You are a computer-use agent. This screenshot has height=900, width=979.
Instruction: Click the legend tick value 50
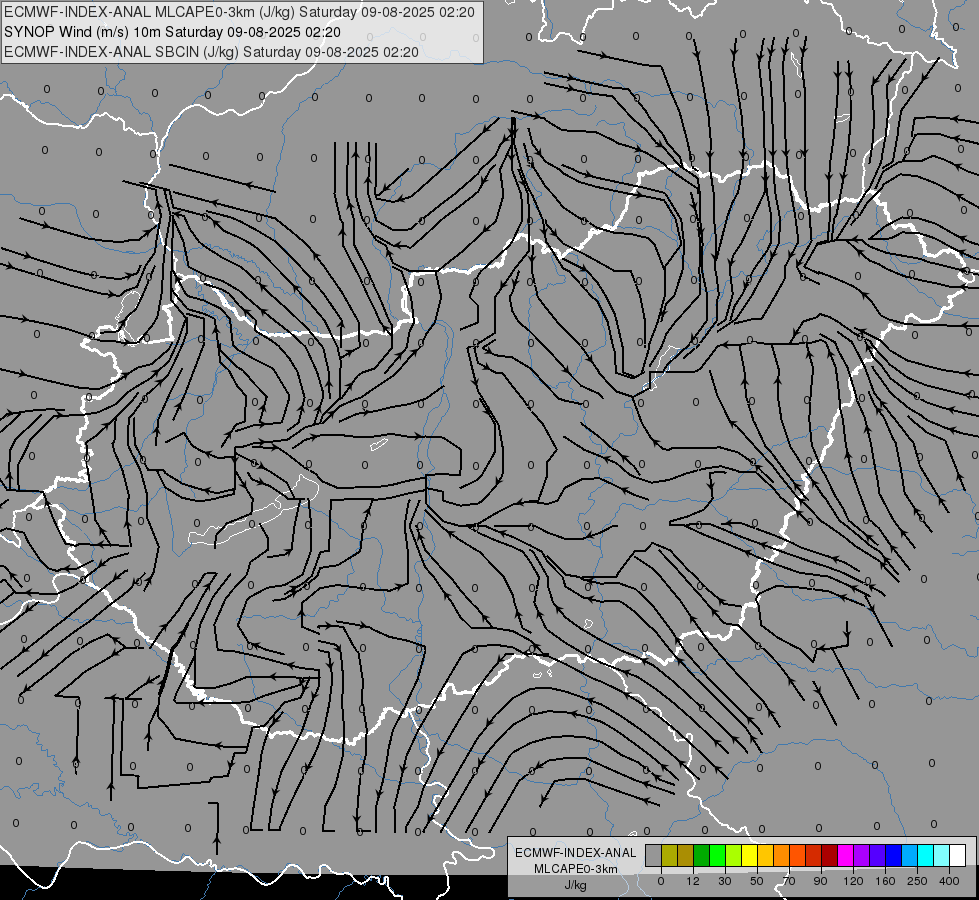pos(757,881)
